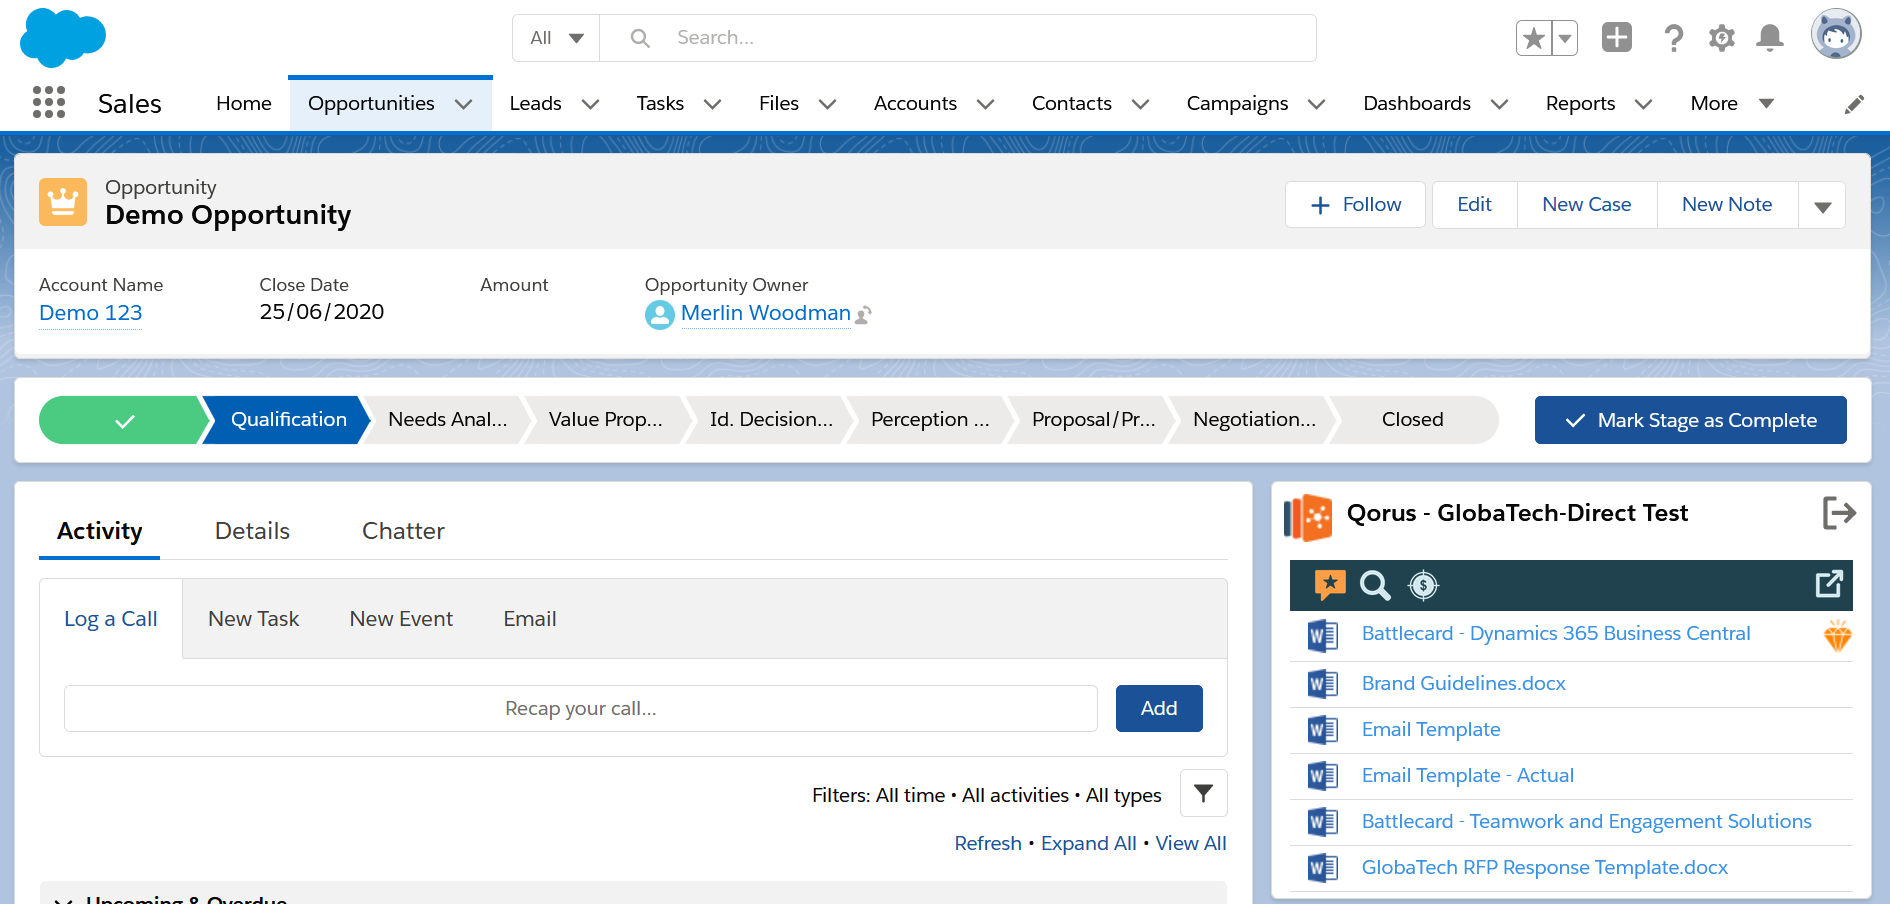
Task: Open the Setup gear icon
Action: pyautogui.click(x=1721, y=38)
